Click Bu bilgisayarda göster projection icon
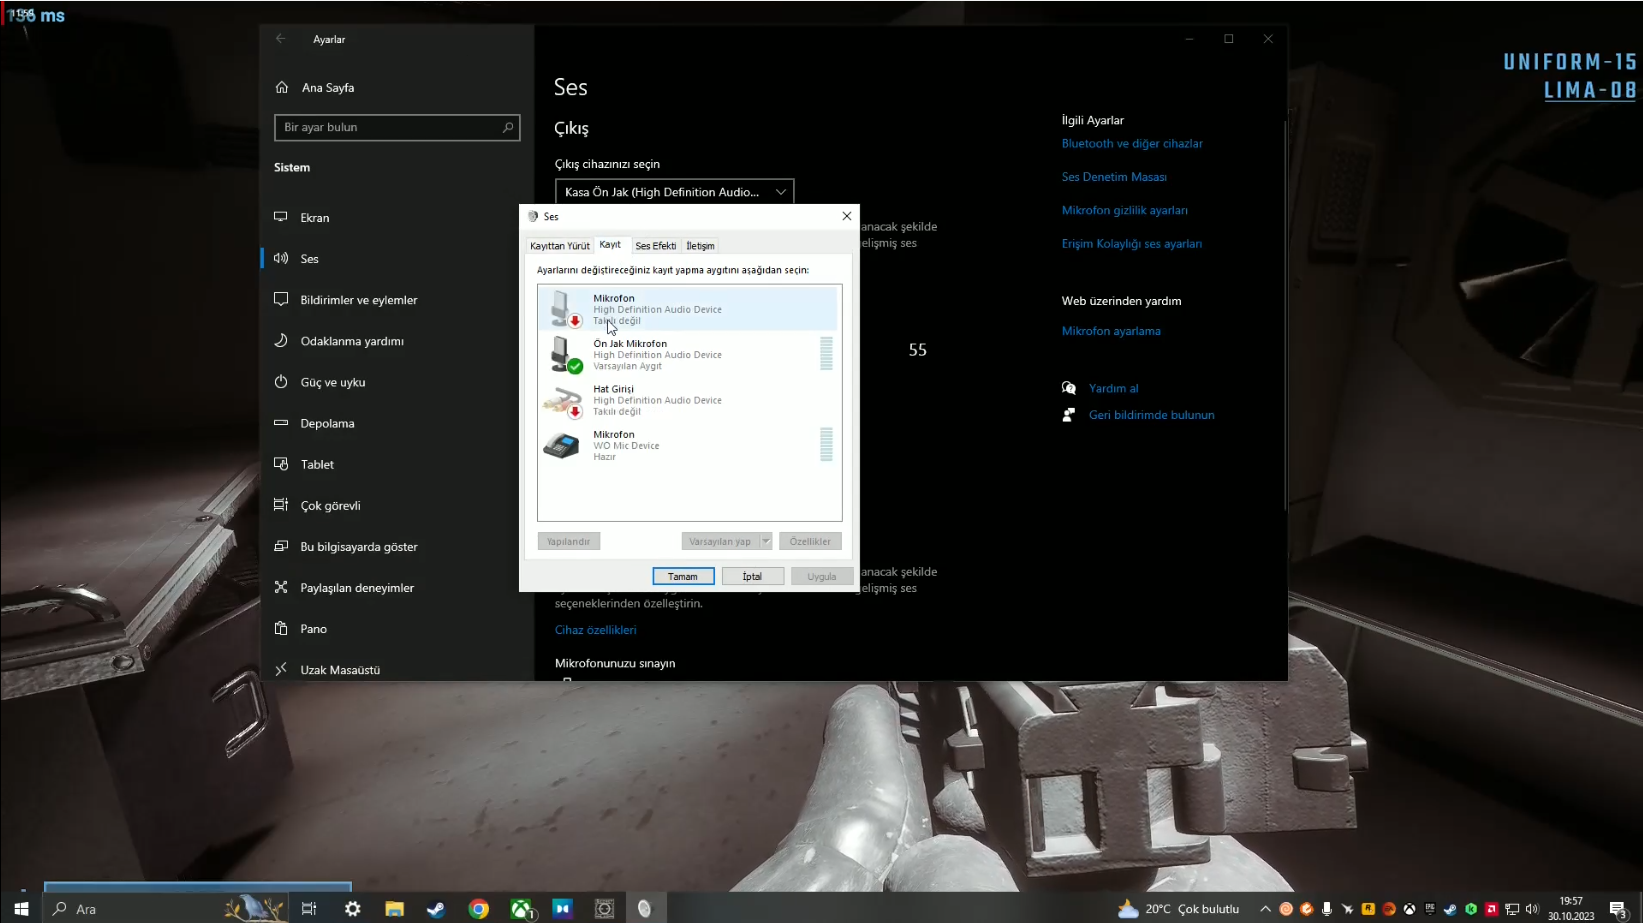 281,546
